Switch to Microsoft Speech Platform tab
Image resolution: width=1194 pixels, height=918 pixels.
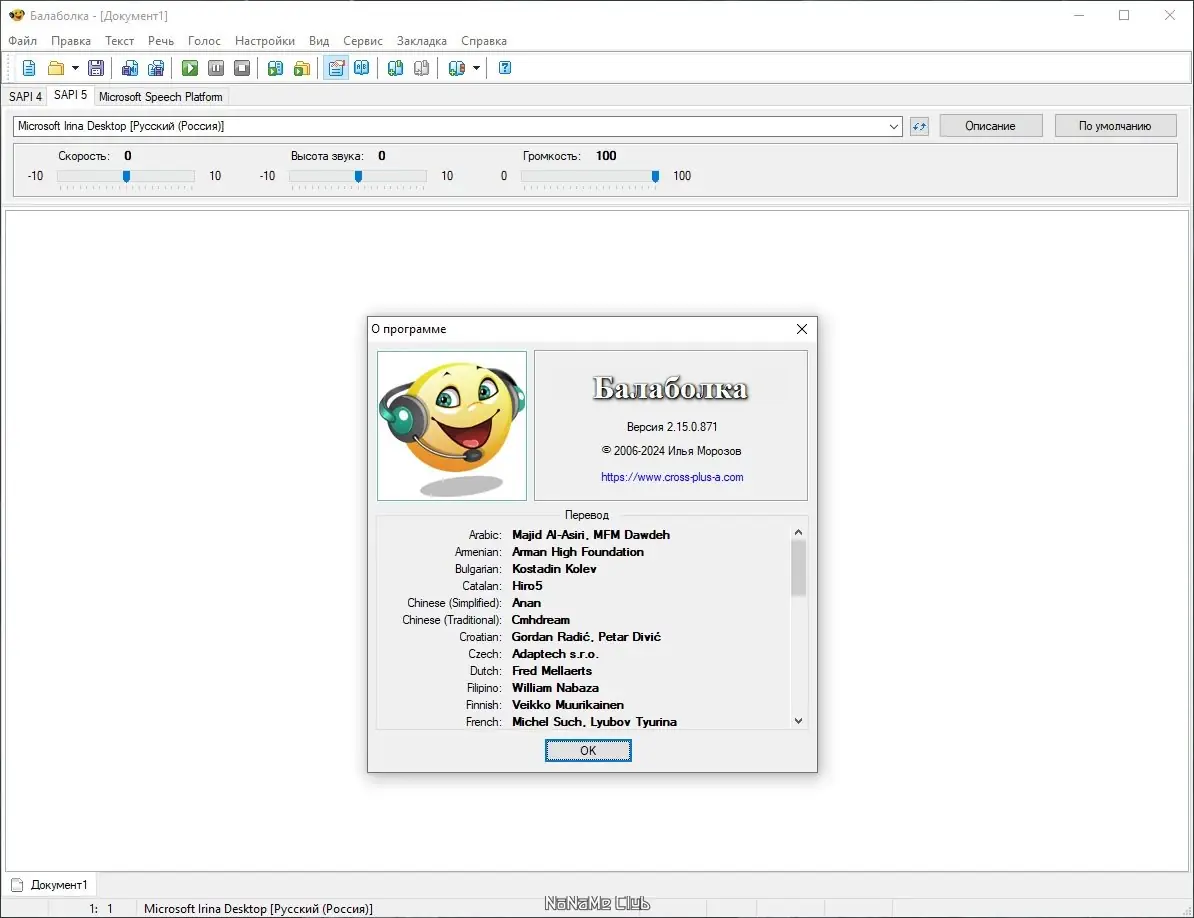tap(161, 97)
